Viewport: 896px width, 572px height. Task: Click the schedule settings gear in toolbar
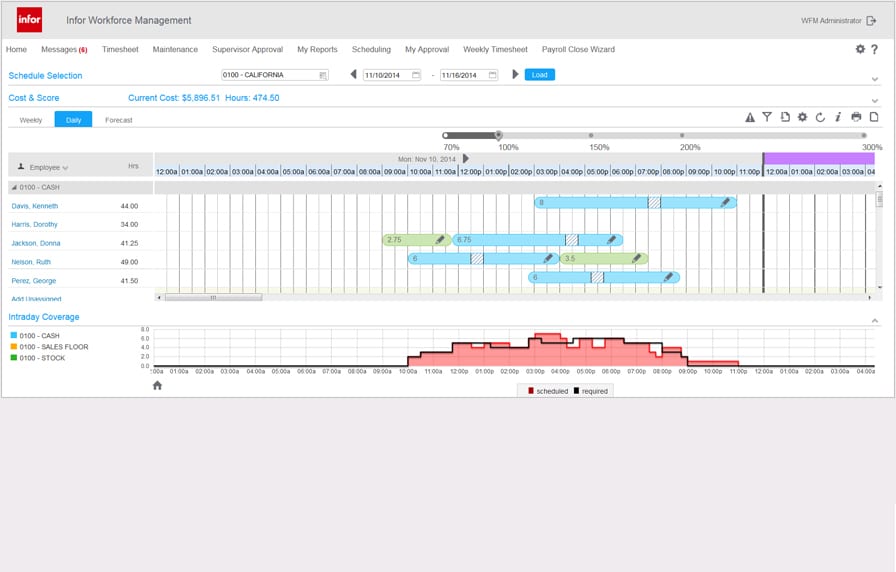[x=802, y=118]
